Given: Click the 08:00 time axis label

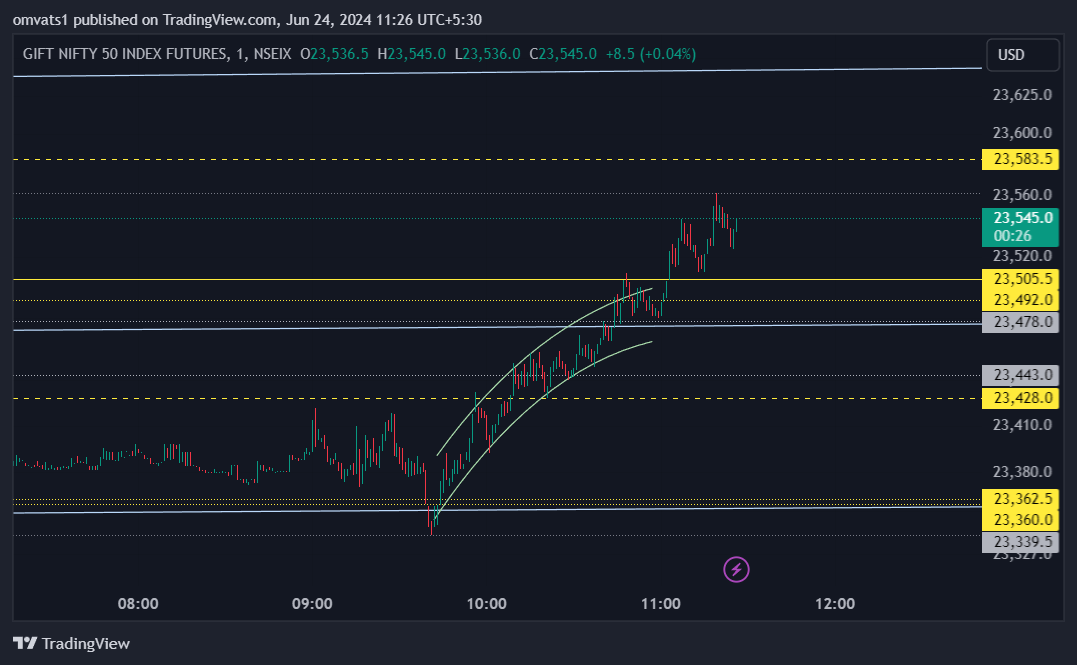Looking at the screenshot, I should (138, 604).
